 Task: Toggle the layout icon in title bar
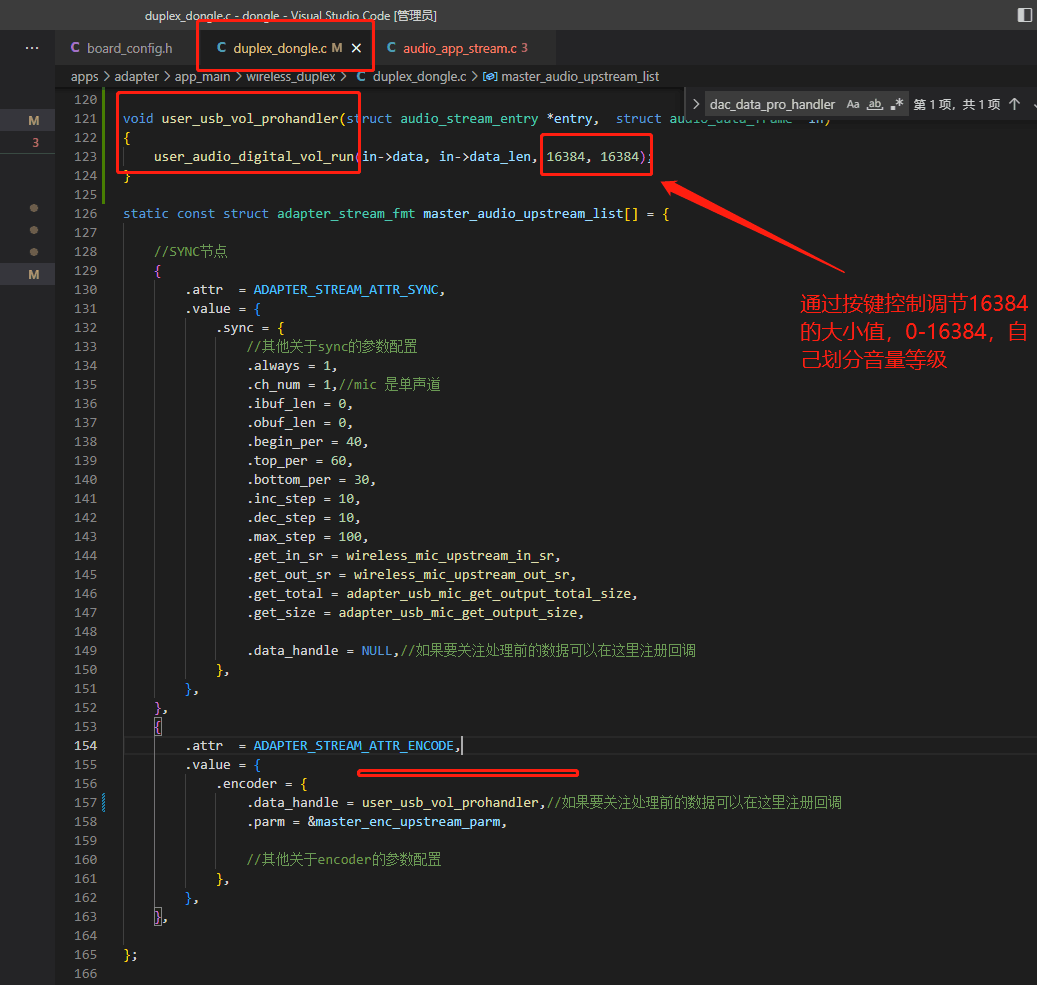1024,15
